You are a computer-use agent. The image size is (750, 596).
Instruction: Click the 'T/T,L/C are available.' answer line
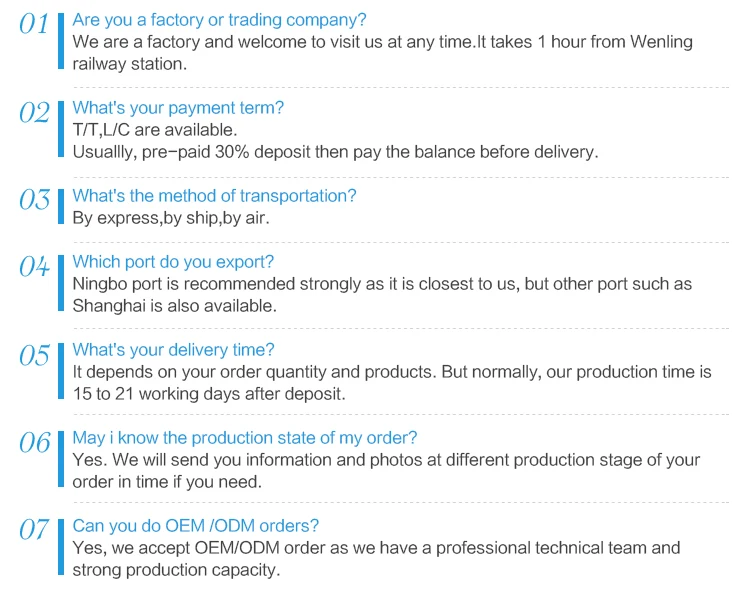coord(155,130)
